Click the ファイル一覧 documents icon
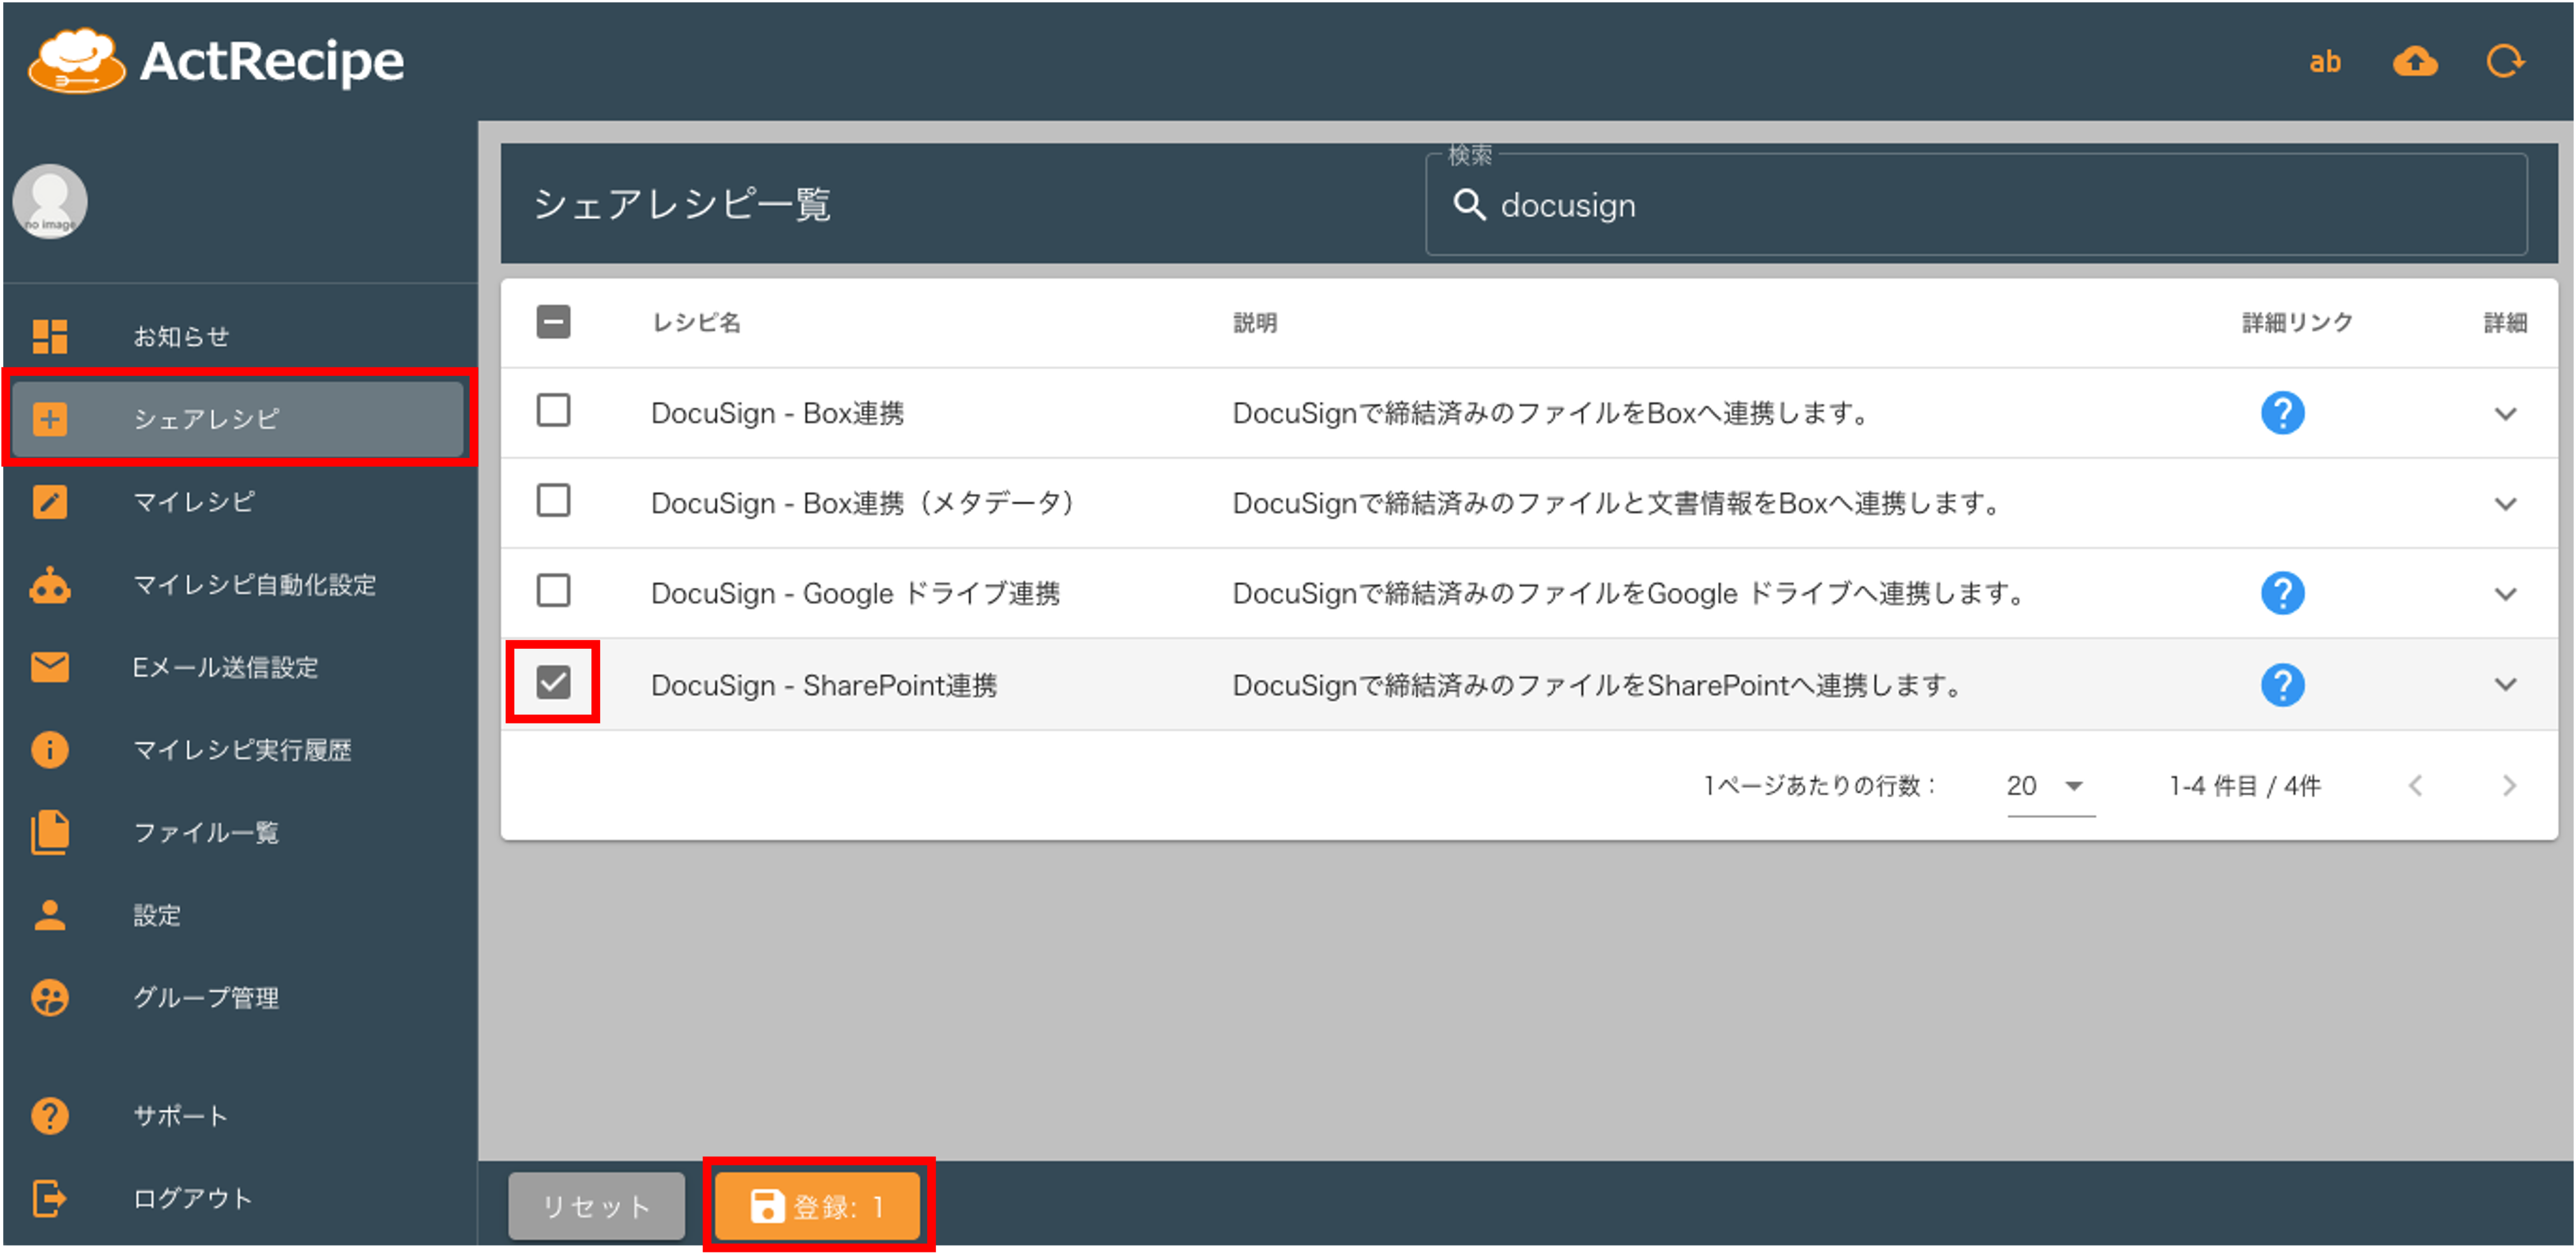2576x1253 pixels. (x=50, y=833)
